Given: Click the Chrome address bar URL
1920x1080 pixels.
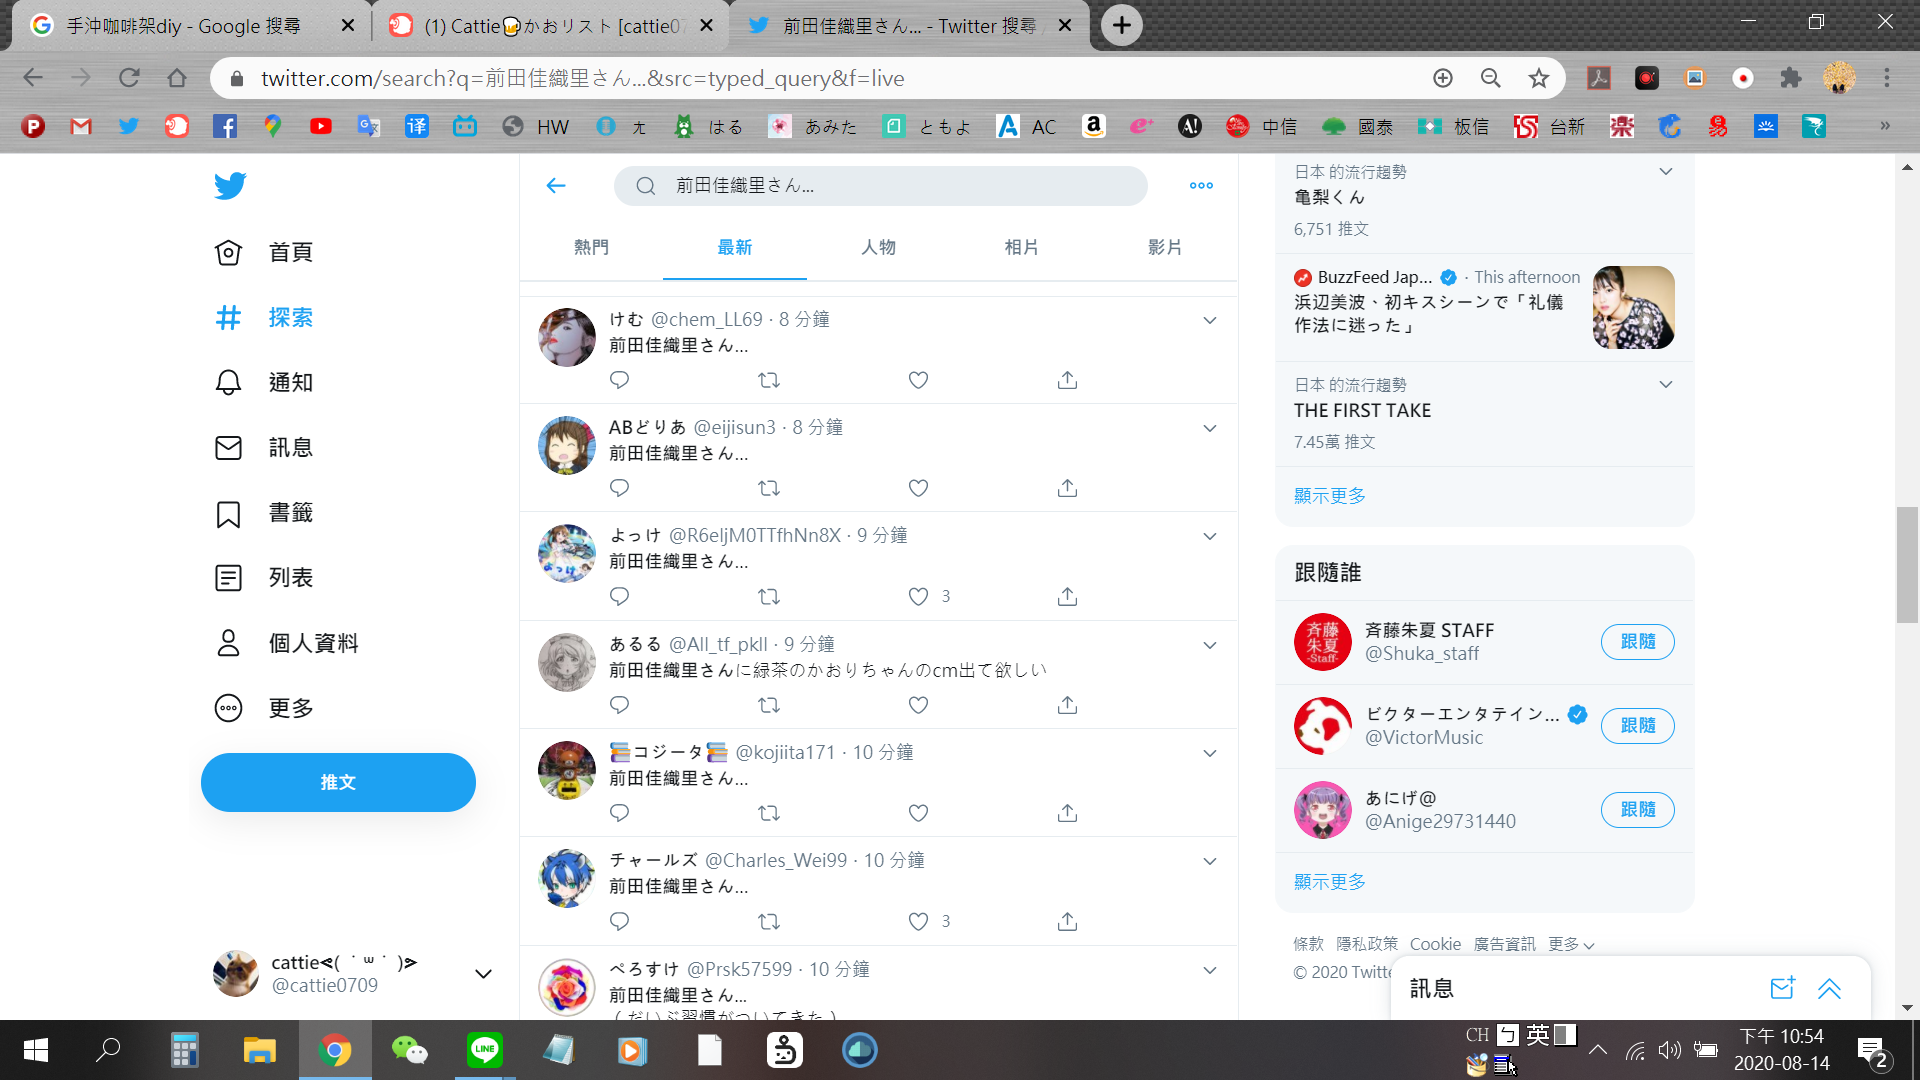Looking at the screenshot, I should click(x=582, y=78).
